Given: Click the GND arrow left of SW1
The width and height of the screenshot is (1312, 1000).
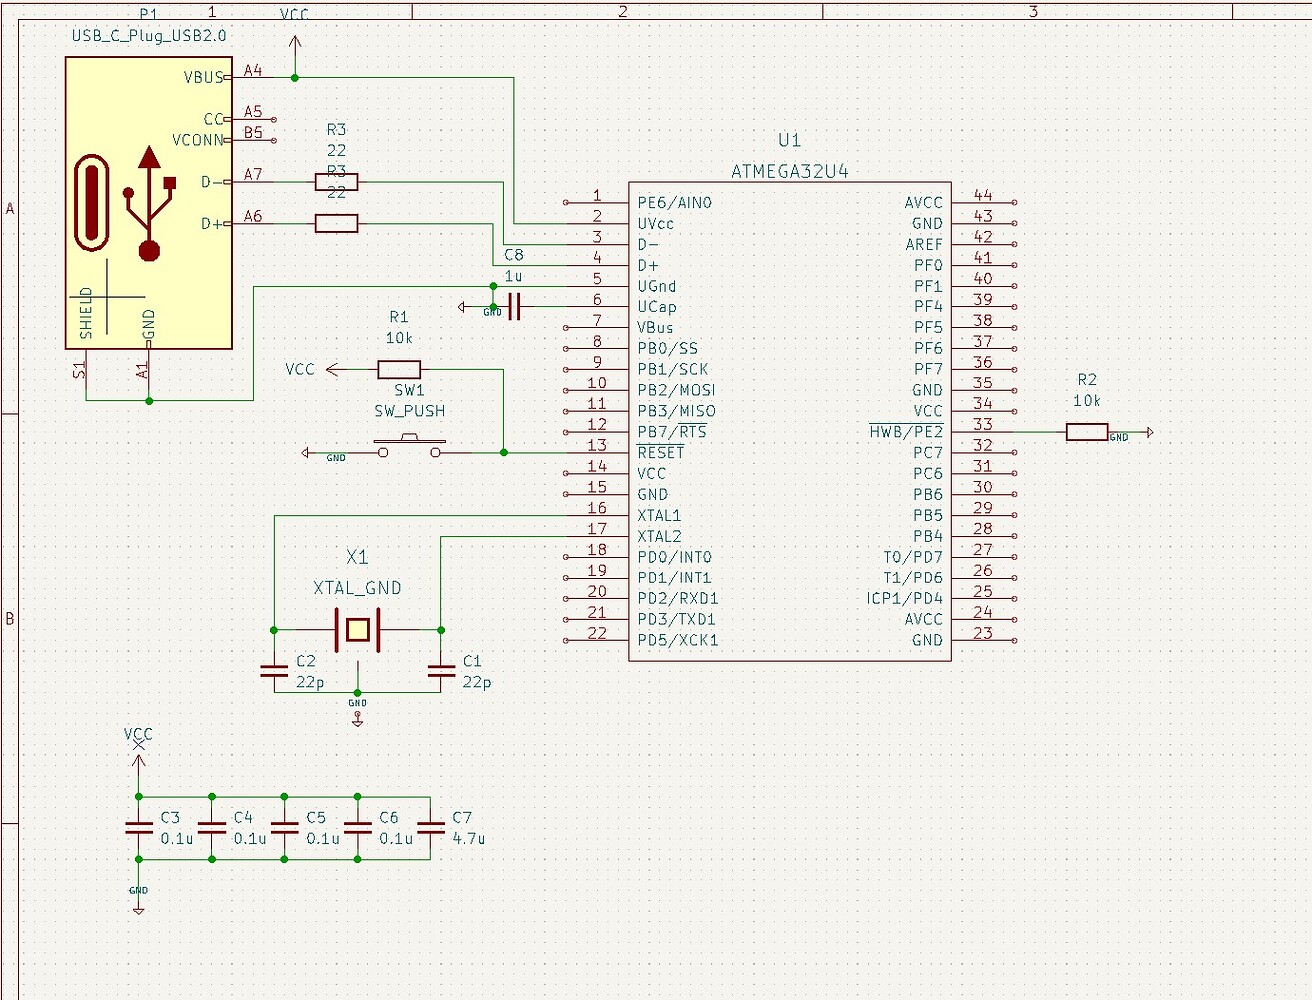Looking at the screenshot, I should [307, 453].
